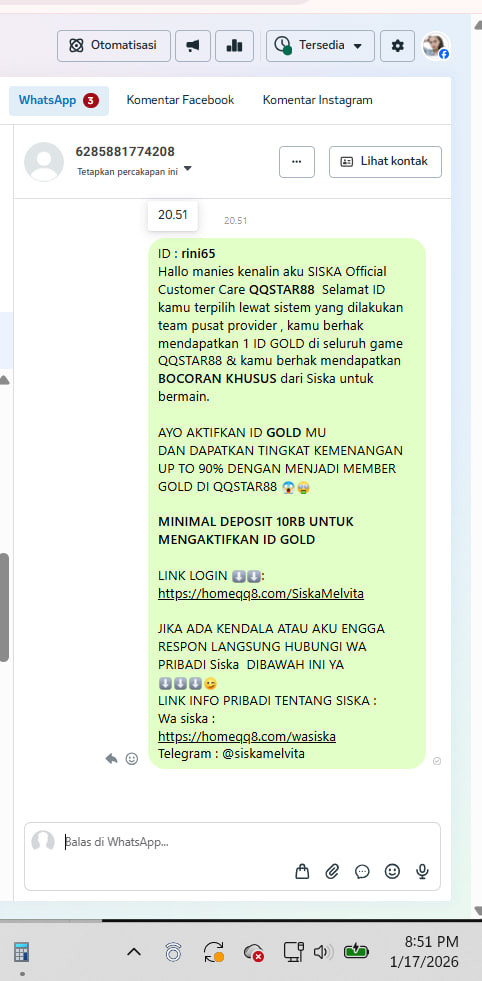Screen dimensions: 482x981
Task: Open the emoji picker smiley icon
Action: (x=392, y=871)
